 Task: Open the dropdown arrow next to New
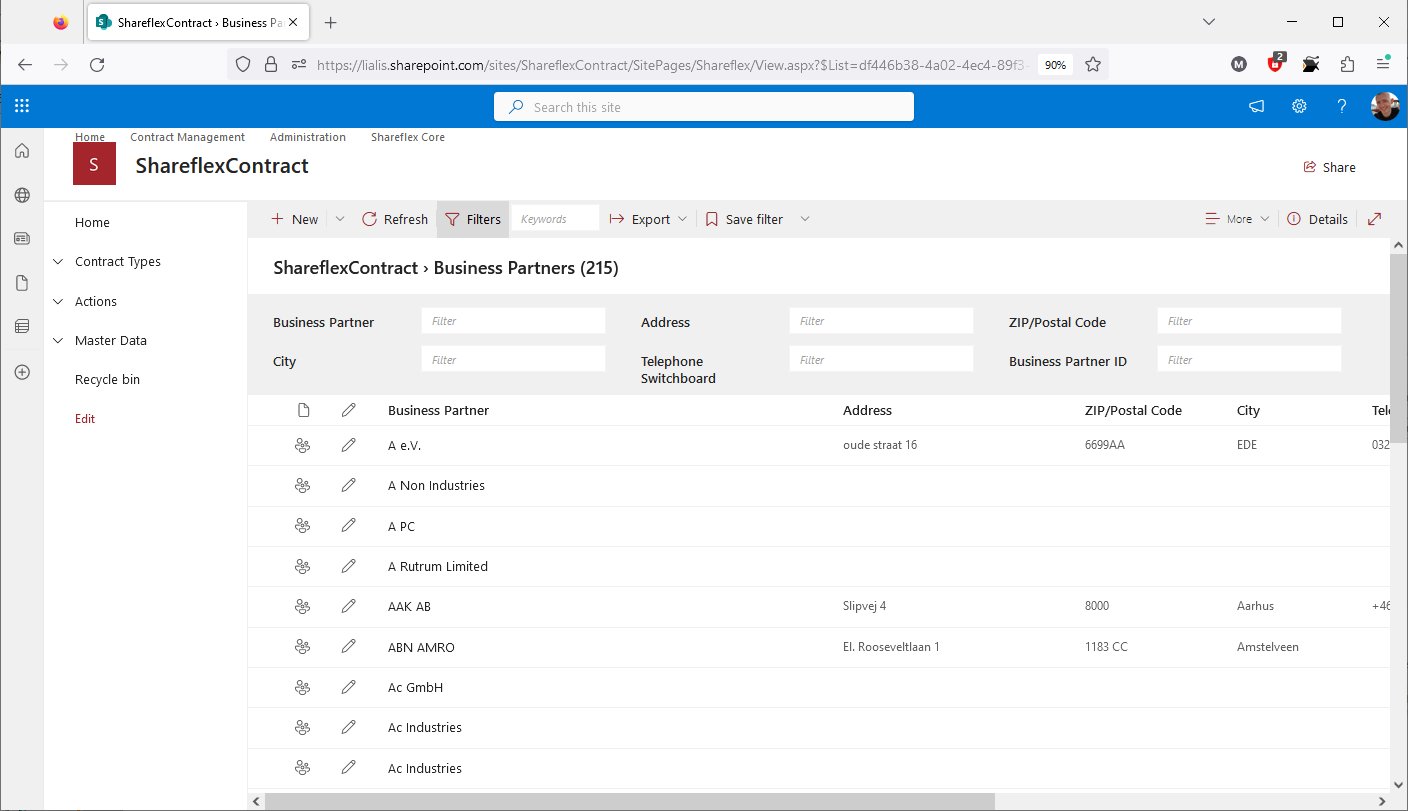pyautogui.click(x=339, y=219)
